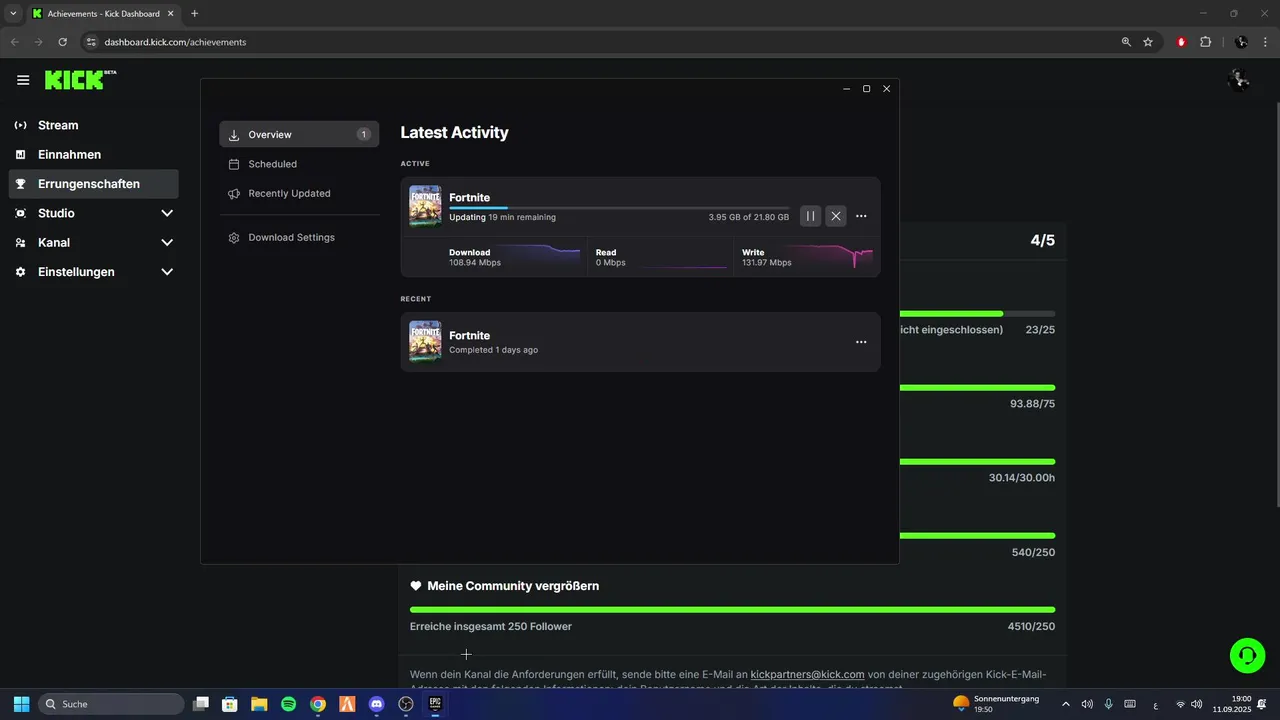Open File Explorer from the taskbar

[x=259, y=704]
